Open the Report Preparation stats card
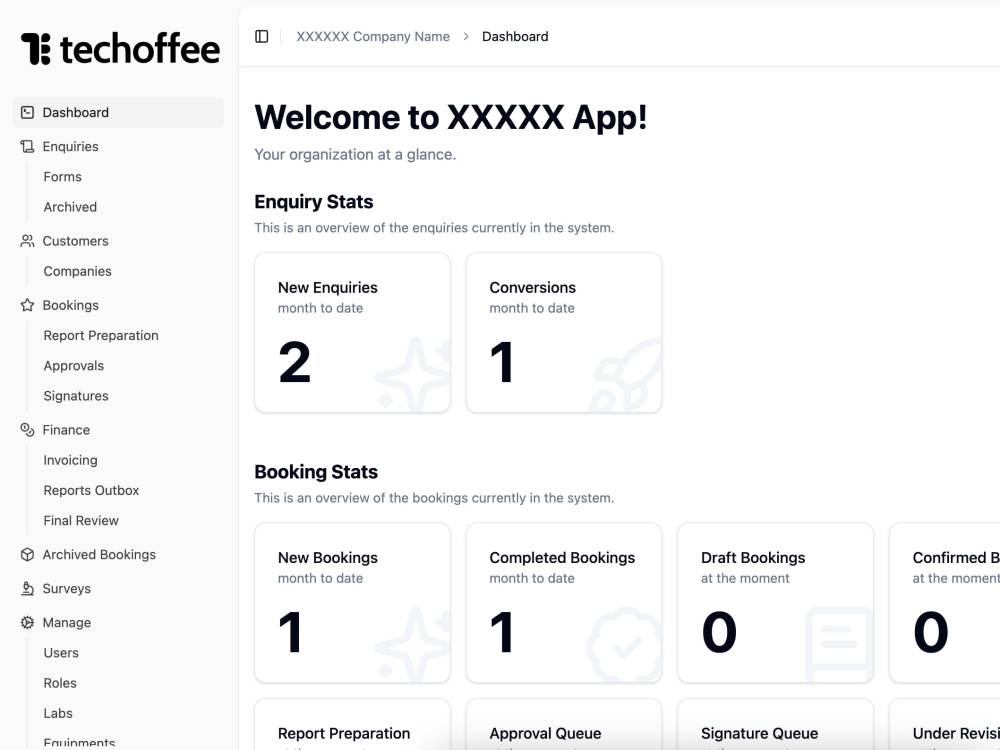1000x750 pixels. coord(353,724)
